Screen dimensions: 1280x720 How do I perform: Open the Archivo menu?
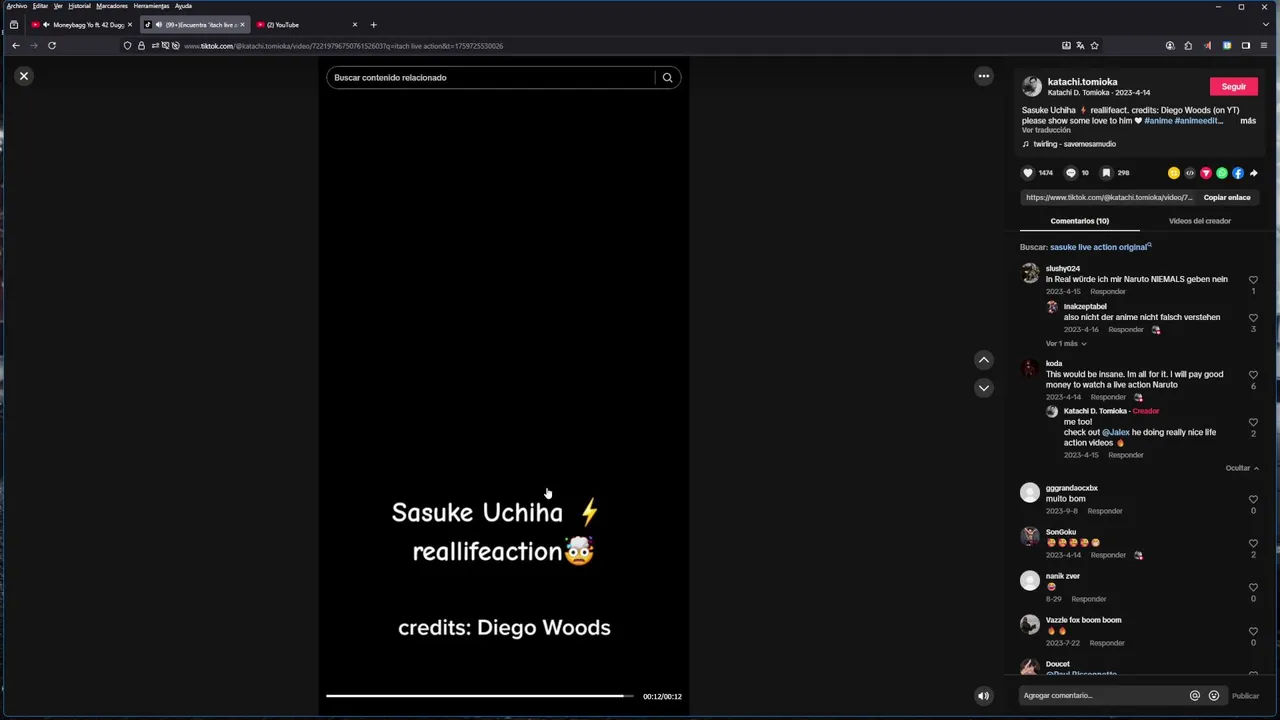pyautogui.click(x=17, y=6)
